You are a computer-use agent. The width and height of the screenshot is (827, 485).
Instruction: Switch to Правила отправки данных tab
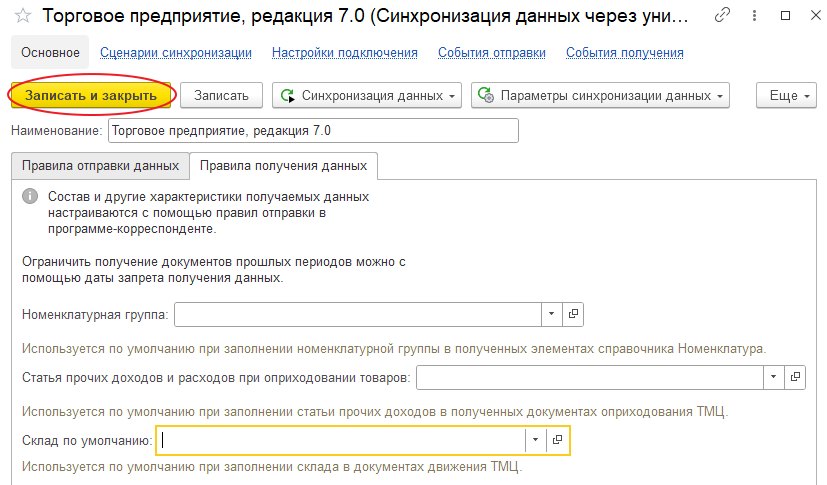click(100, 166)
